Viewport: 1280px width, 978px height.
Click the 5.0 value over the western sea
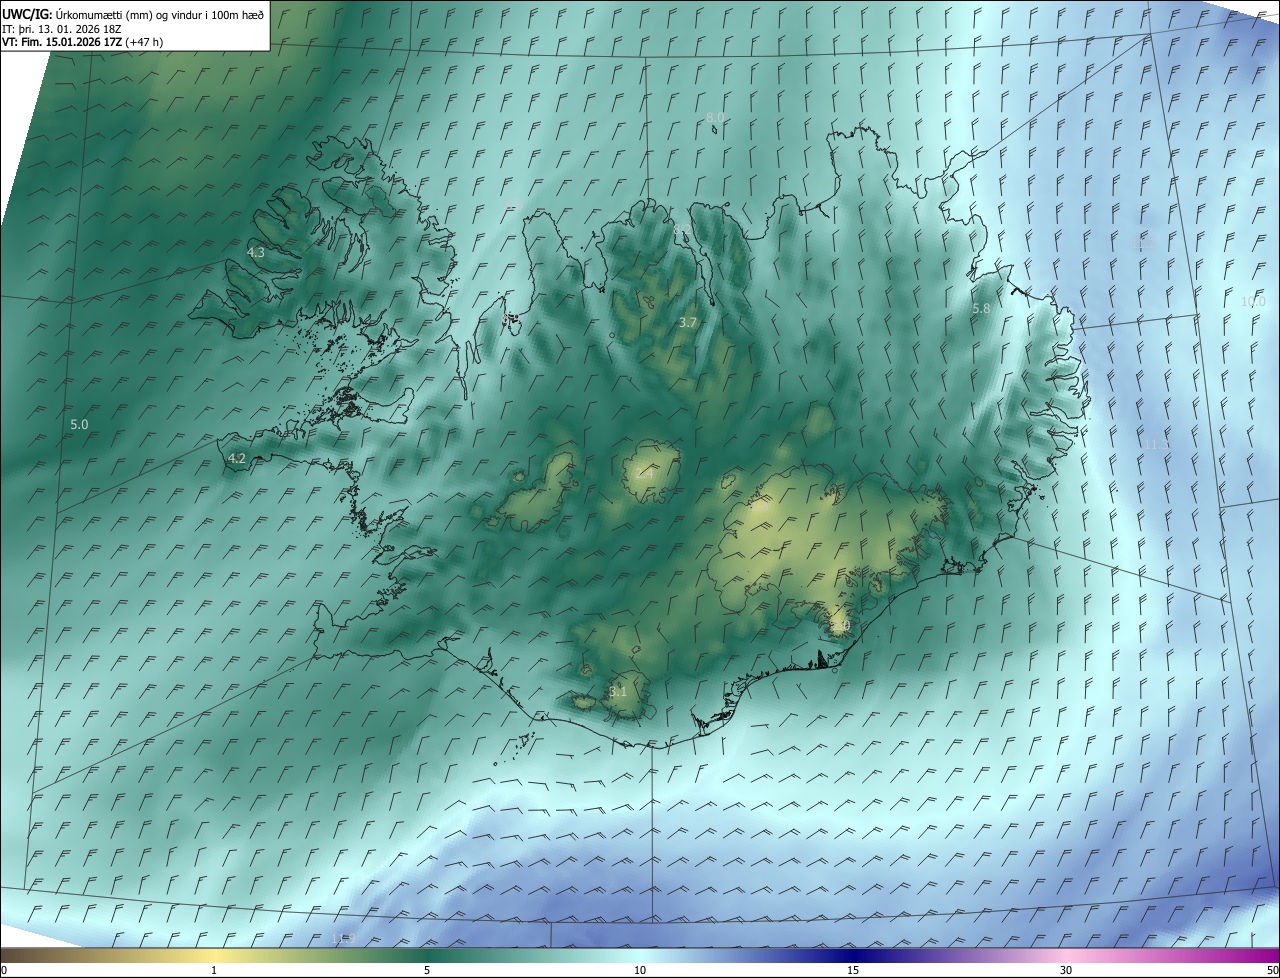click(79, 425)
